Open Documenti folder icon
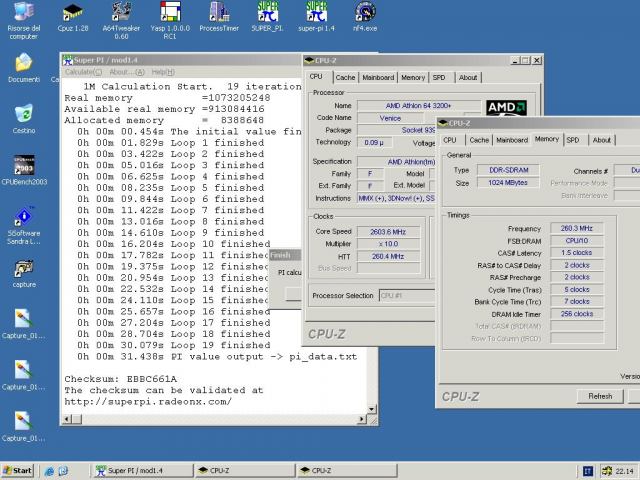Image resolution: width=640 pixels, height=480 pixels. [x=24, y=68]
